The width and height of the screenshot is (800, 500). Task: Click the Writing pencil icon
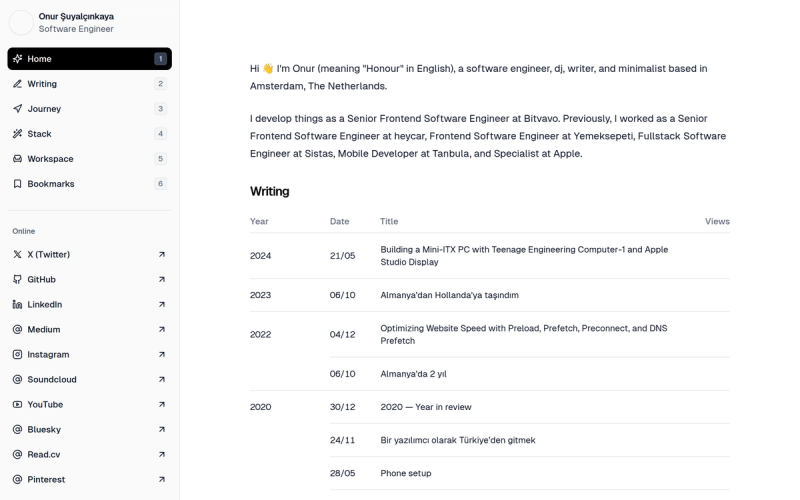(17, 84)
